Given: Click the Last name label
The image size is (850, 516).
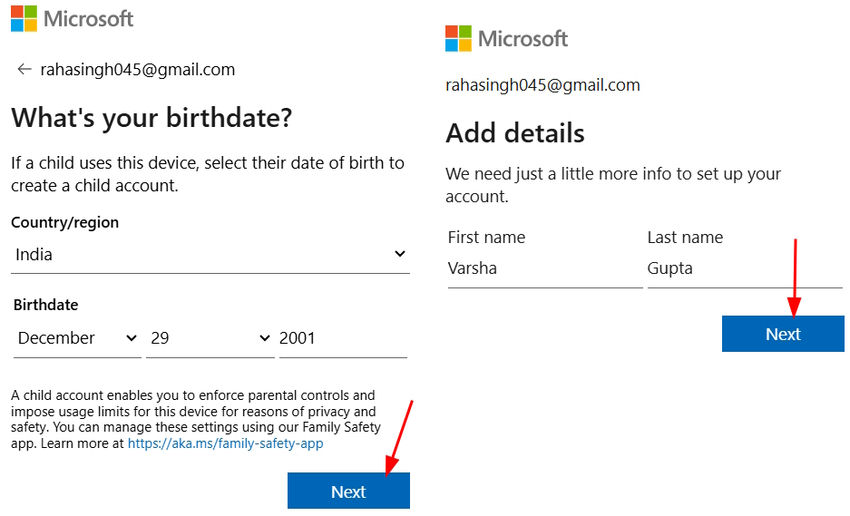Looking at the screenshot, I should [x=685, y=237].
